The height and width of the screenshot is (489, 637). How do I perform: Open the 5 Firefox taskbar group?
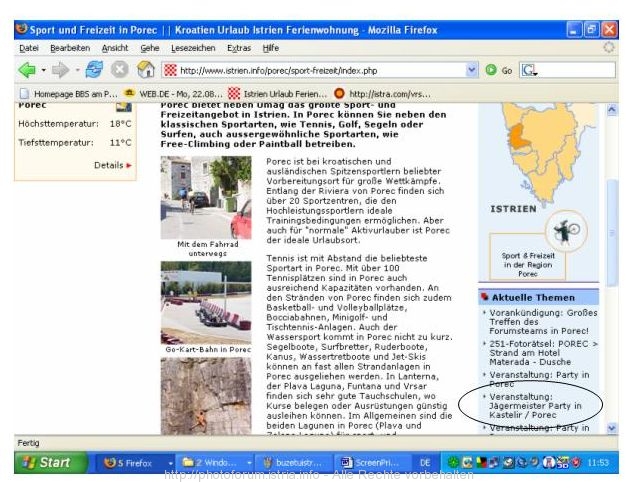point(137,463)
